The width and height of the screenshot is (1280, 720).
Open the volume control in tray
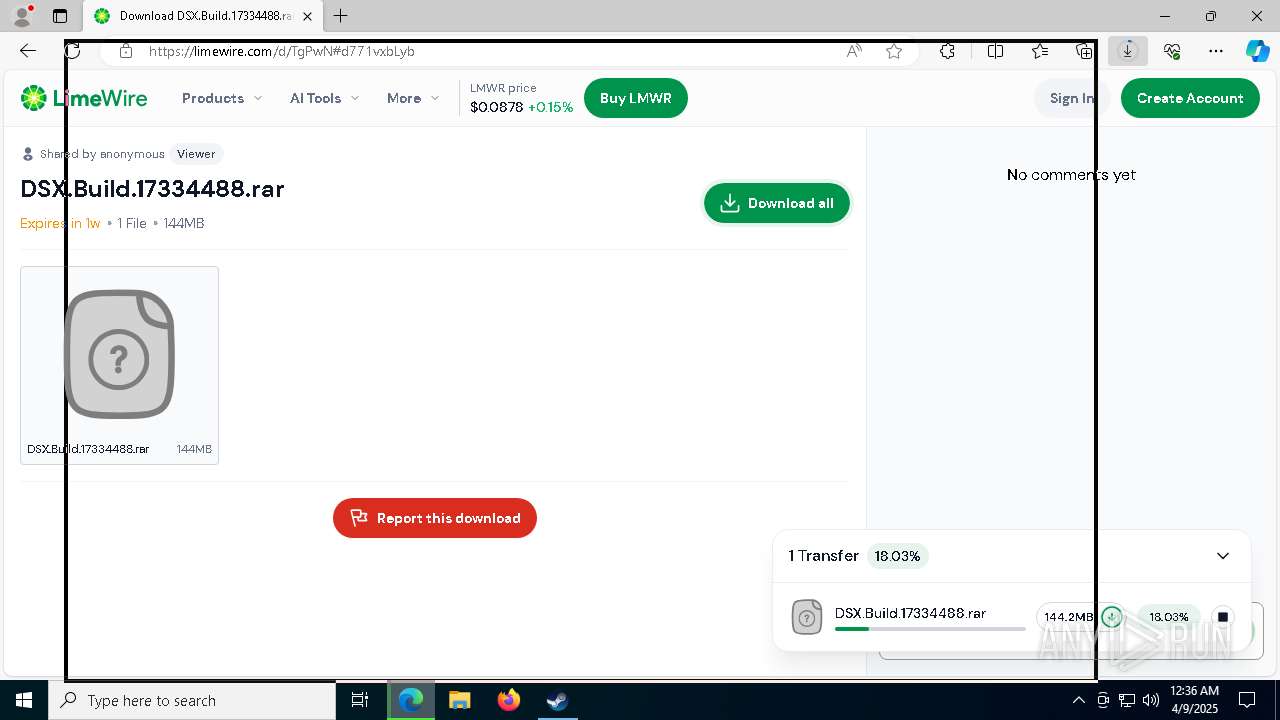coord(1150,700)
